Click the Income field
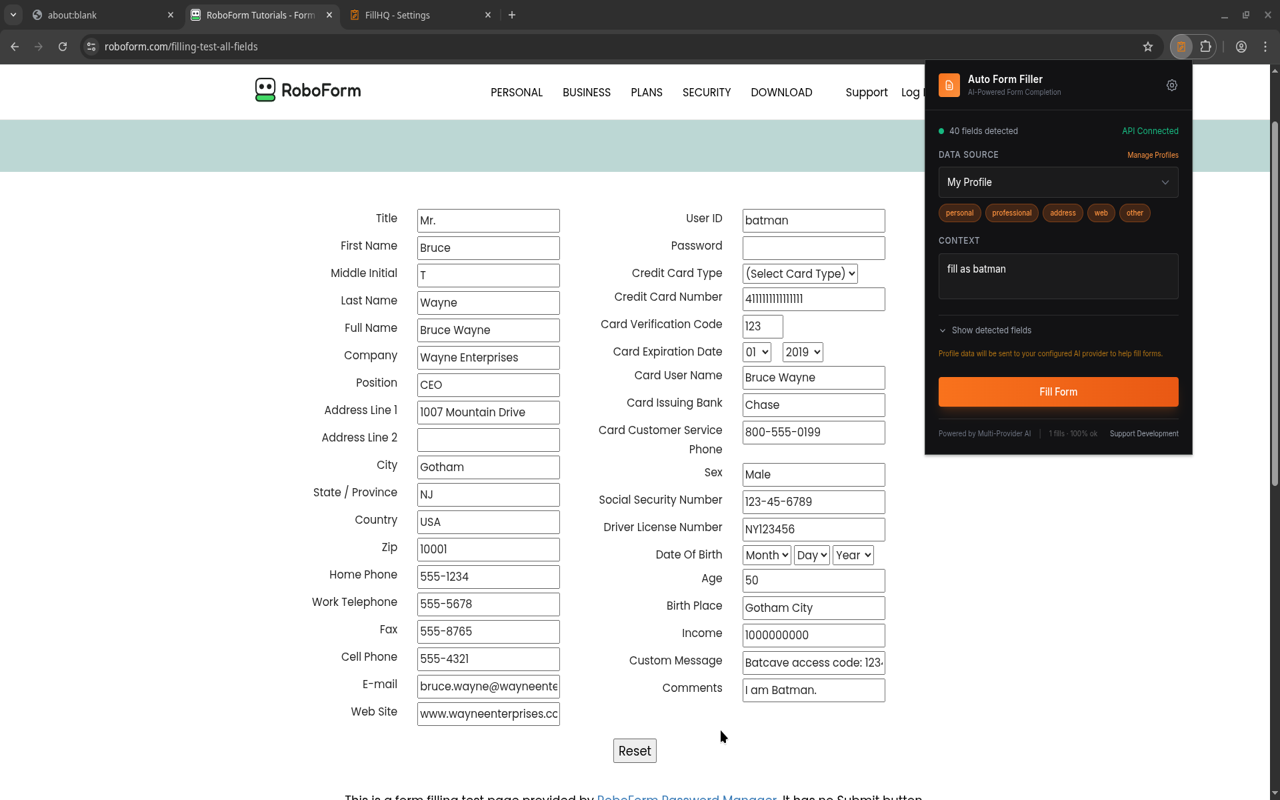The height and width of the screenshot is (800, 1280). click(x=813, y=635)
